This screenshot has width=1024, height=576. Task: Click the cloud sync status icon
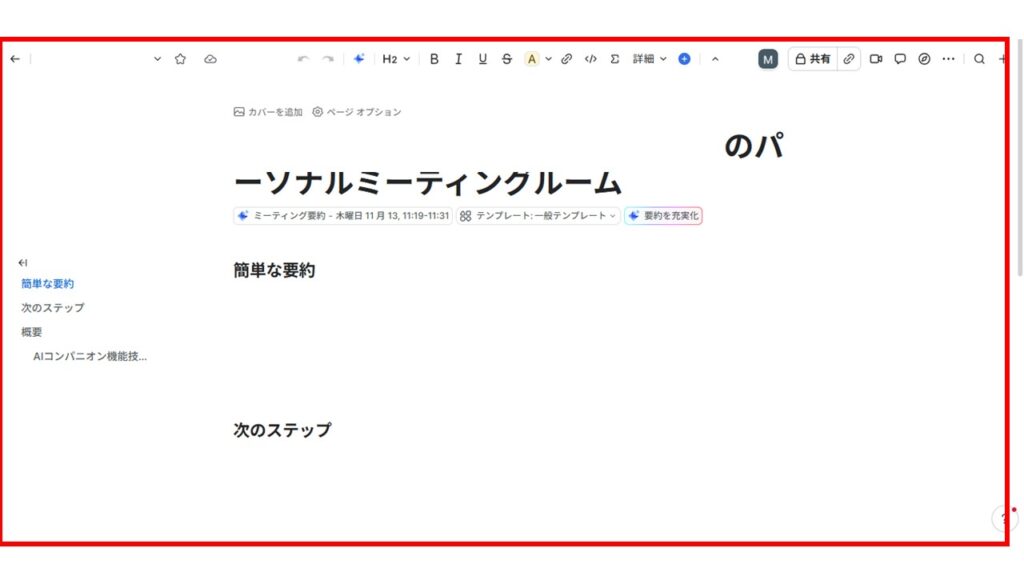(210, 59)
